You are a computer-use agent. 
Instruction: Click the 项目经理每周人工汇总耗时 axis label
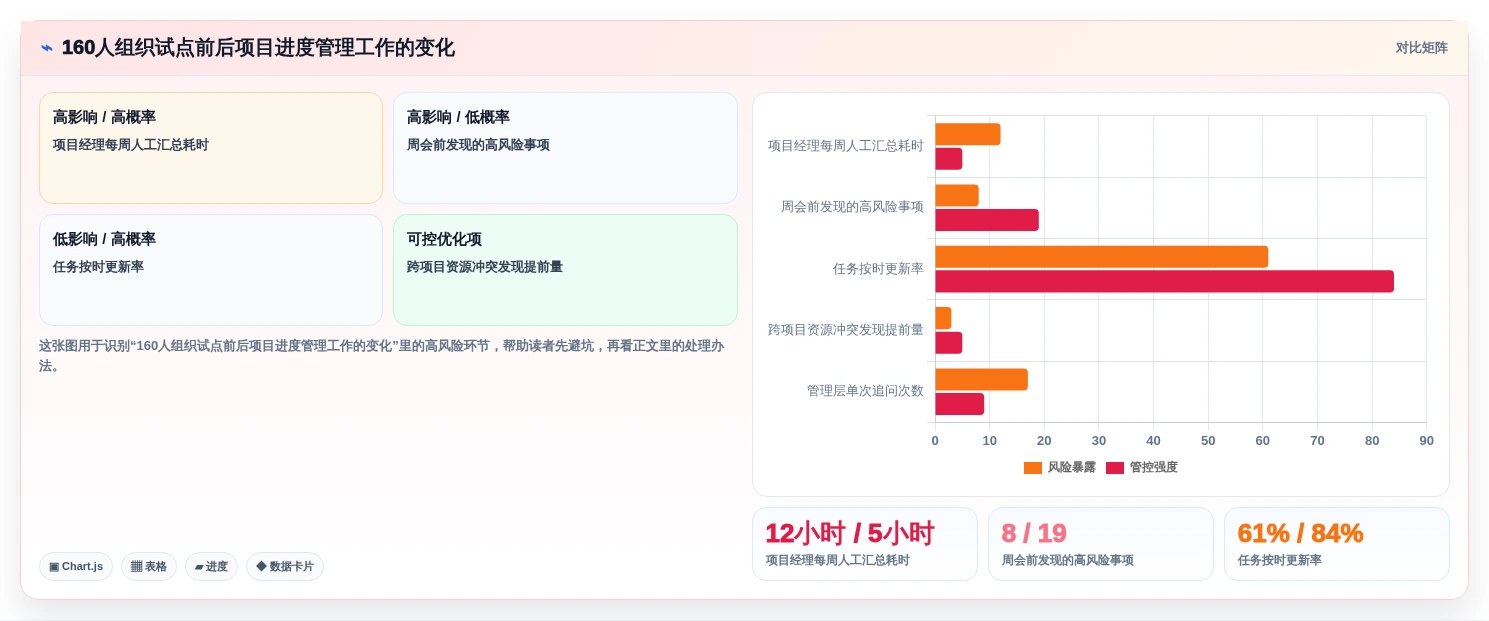[846, 146]
